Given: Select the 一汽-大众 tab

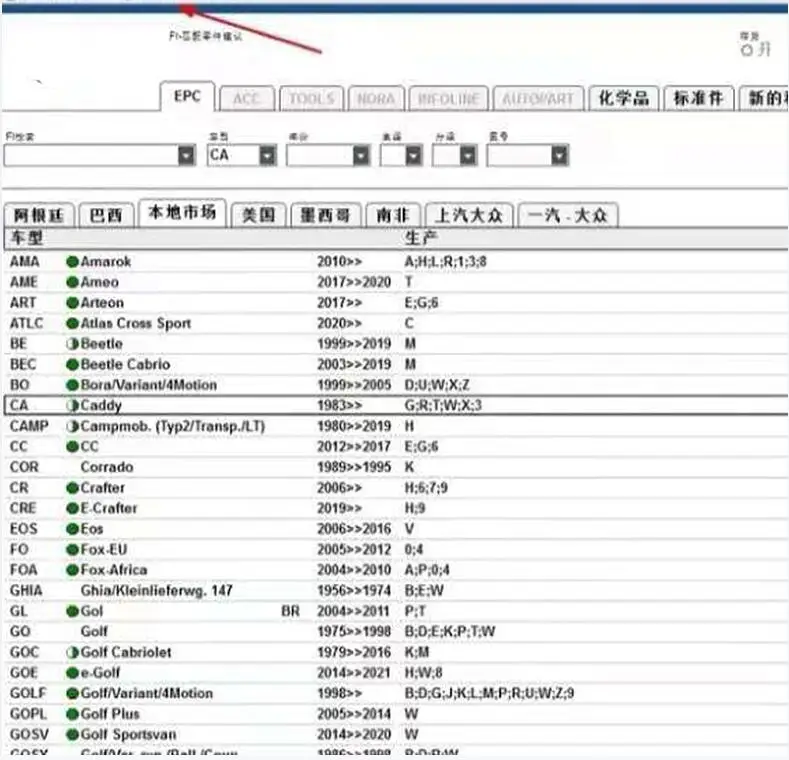Looking at the screenshot, I should pos(568,215).
